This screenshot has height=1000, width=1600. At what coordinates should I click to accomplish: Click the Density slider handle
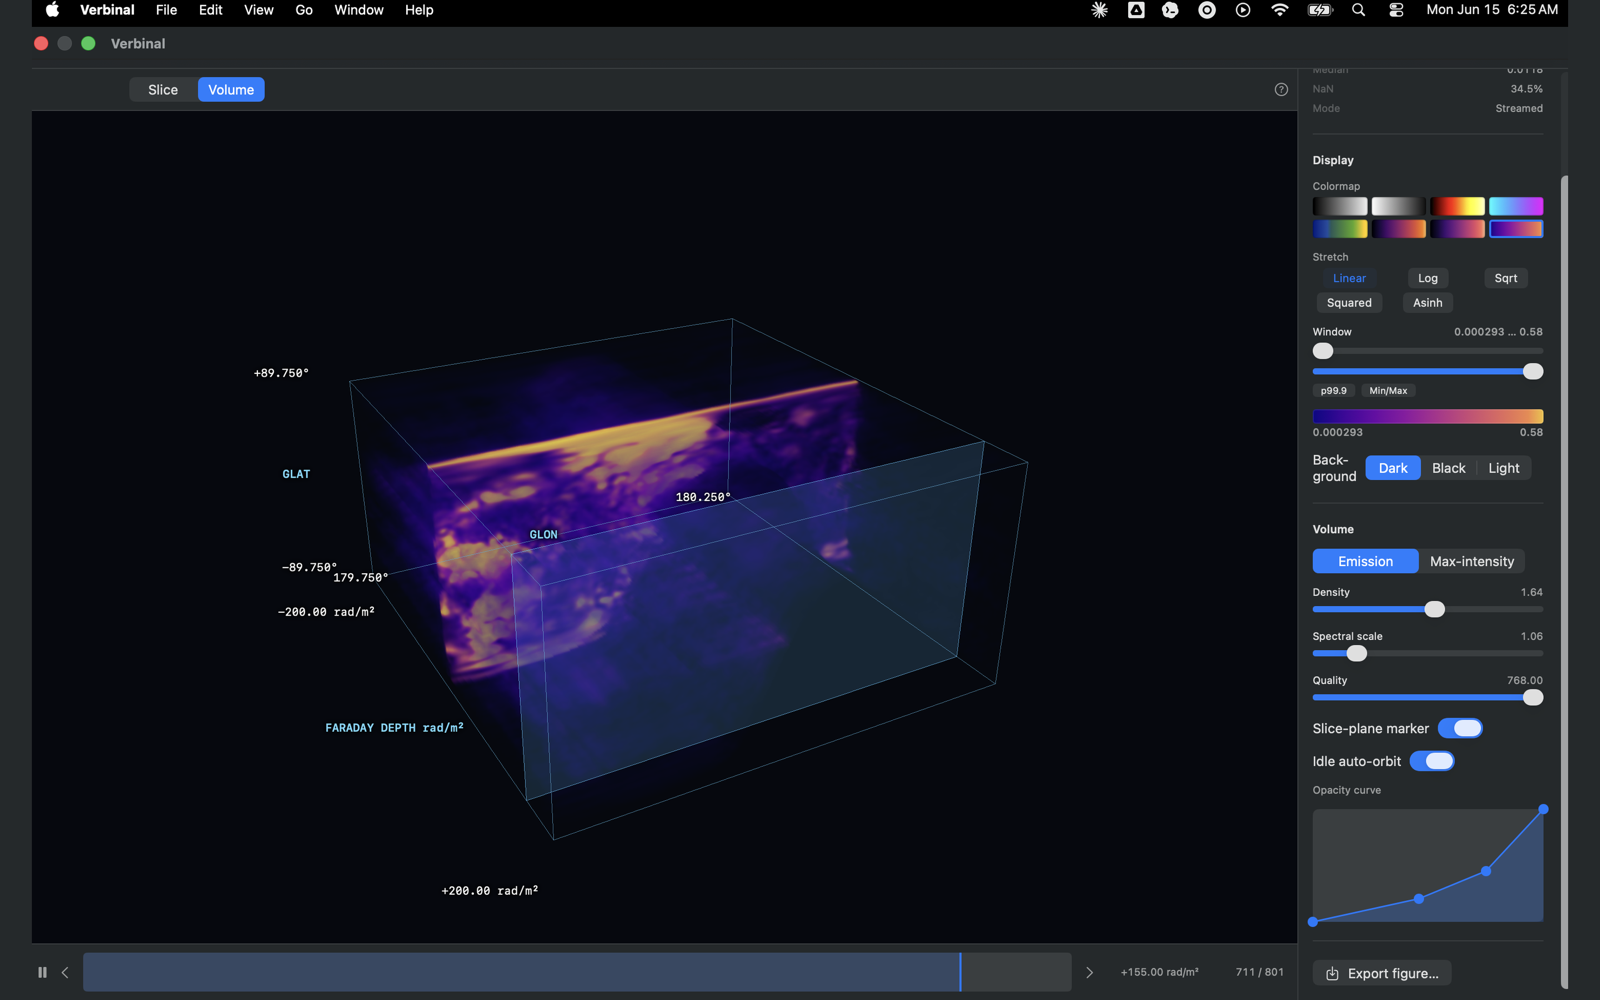[1434, 609]
